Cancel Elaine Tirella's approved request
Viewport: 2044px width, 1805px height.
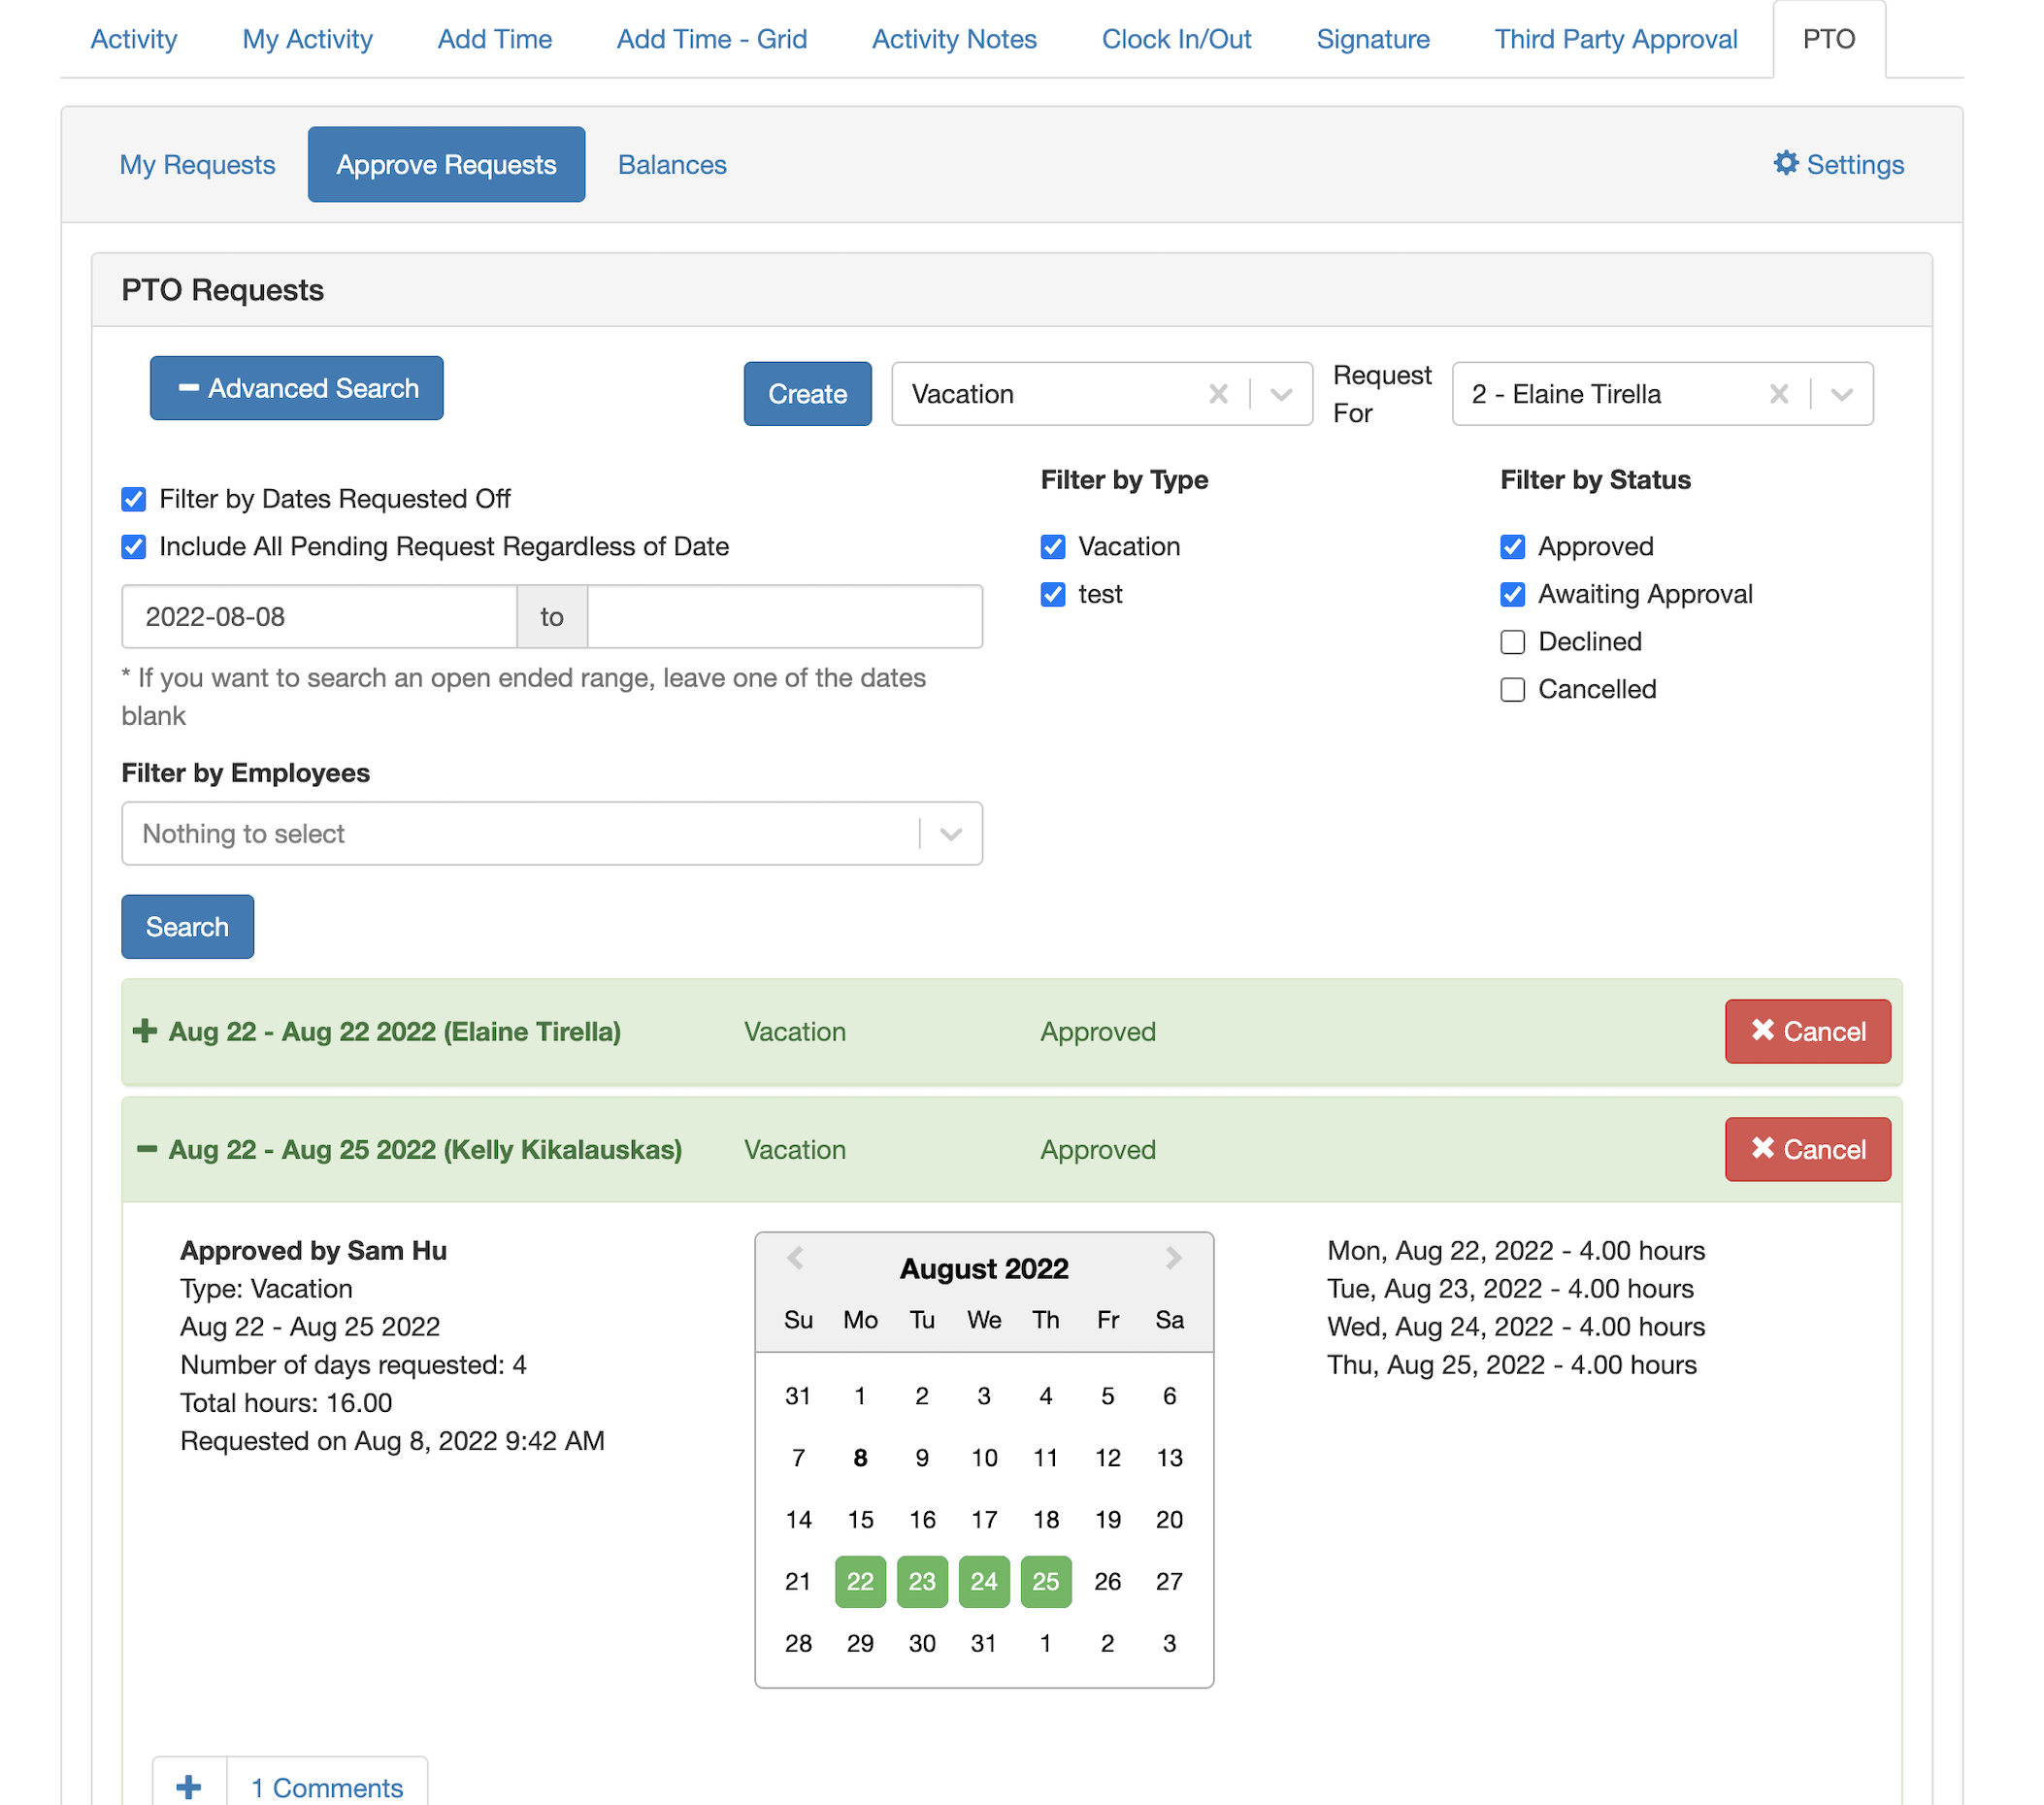tap(1807, 1031)
